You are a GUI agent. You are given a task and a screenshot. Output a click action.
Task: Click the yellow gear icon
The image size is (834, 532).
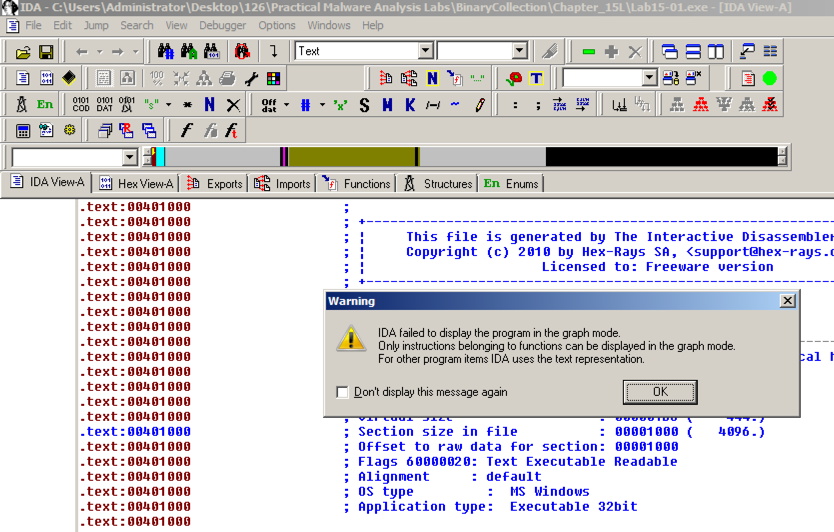[x=70, y=130]
